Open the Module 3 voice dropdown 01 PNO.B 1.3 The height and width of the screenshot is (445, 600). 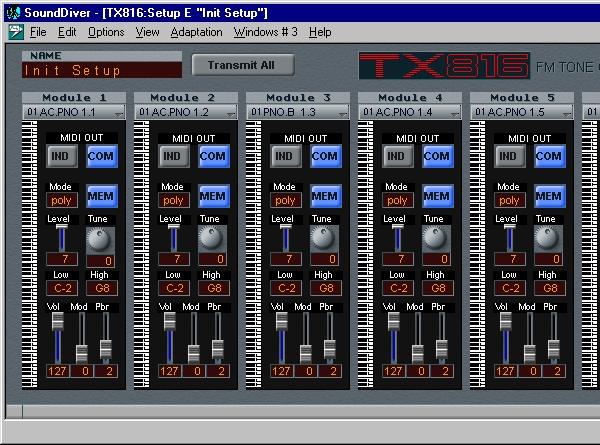[x=298, y=112]
